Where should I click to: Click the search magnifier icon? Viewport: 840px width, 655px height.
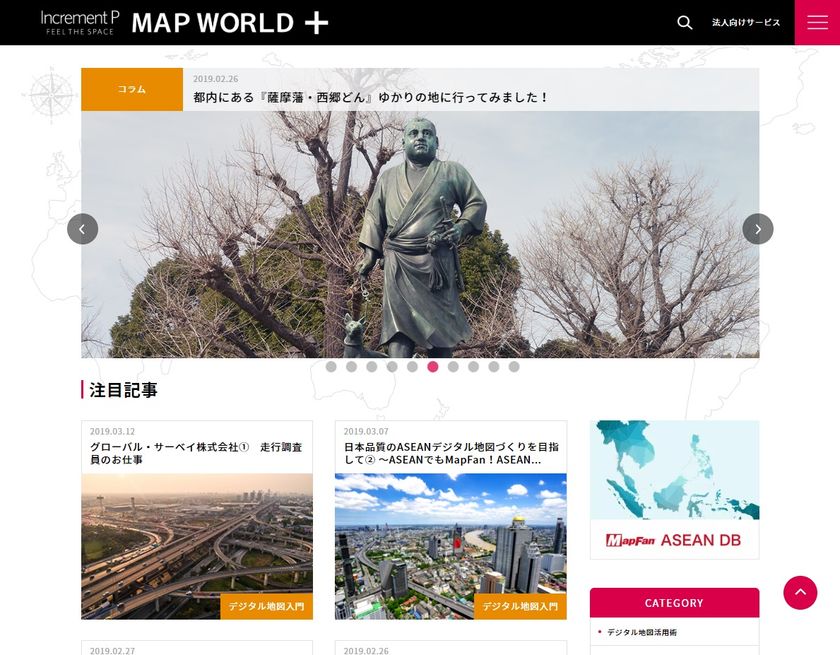pos(685,21)
